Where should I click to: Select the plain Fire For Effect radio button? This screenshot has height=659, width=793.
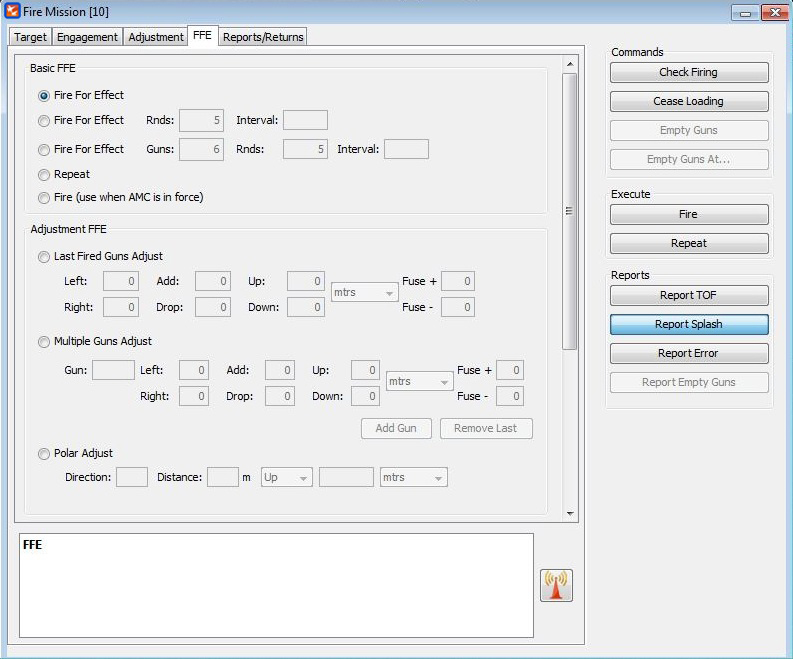(x=44, y=96)
